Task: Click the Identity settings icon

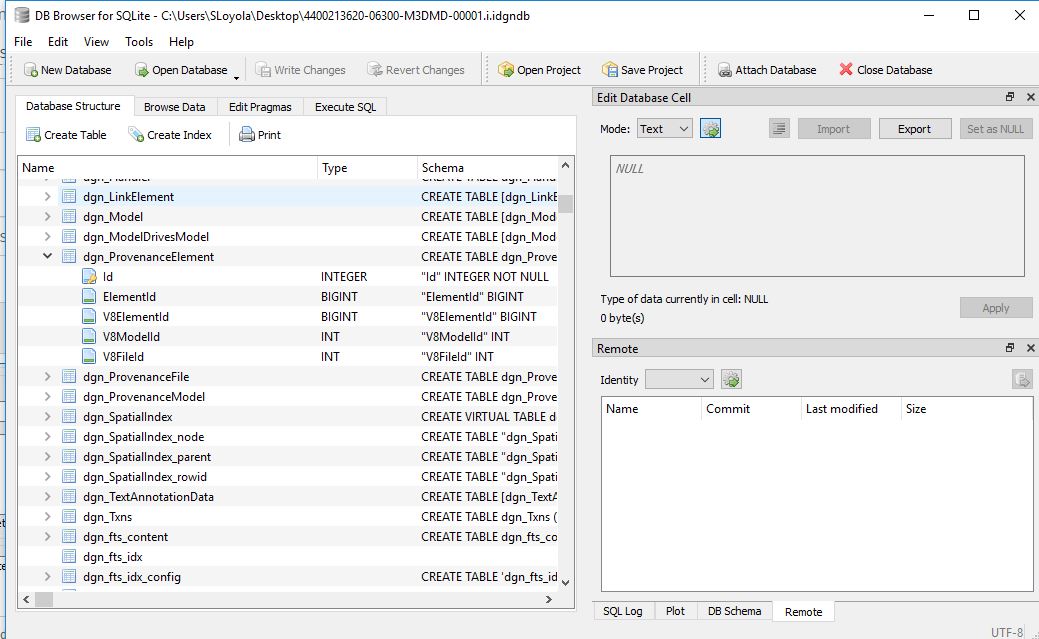Action: [732, 379]
